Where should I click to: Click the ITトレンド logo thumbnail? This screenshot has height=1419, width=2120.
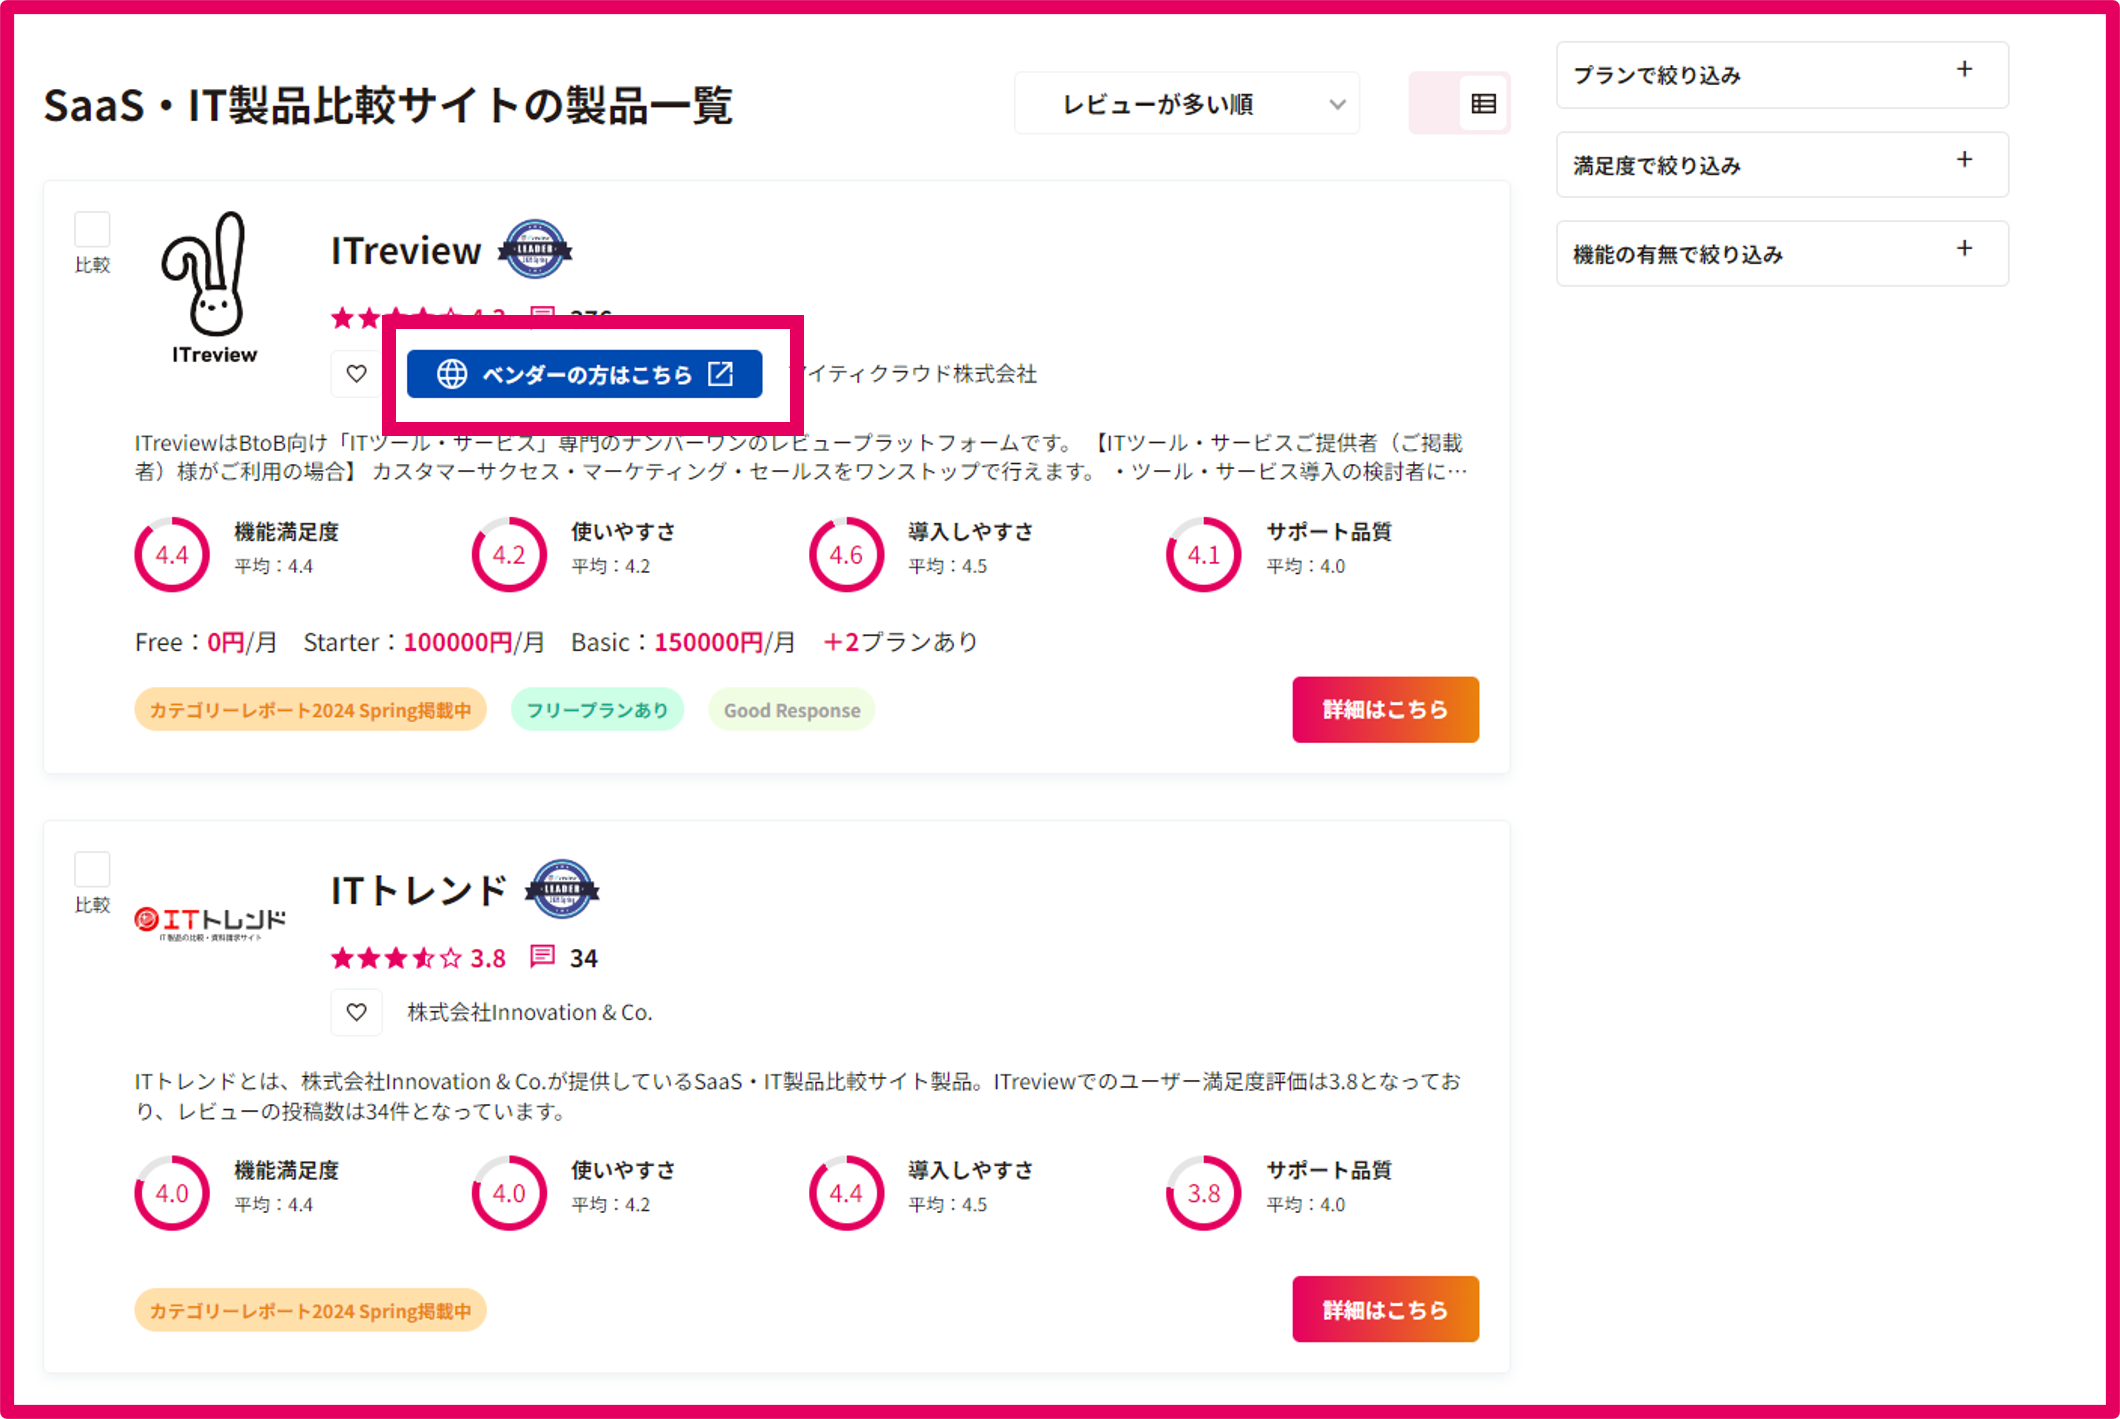tap(210, 917)
